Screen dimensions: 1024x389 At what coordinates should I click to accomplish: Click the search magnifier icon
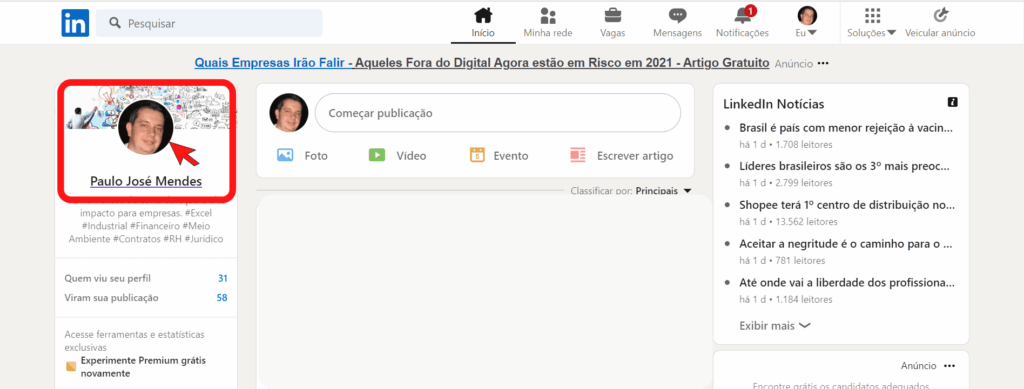[x=115, y=23]
